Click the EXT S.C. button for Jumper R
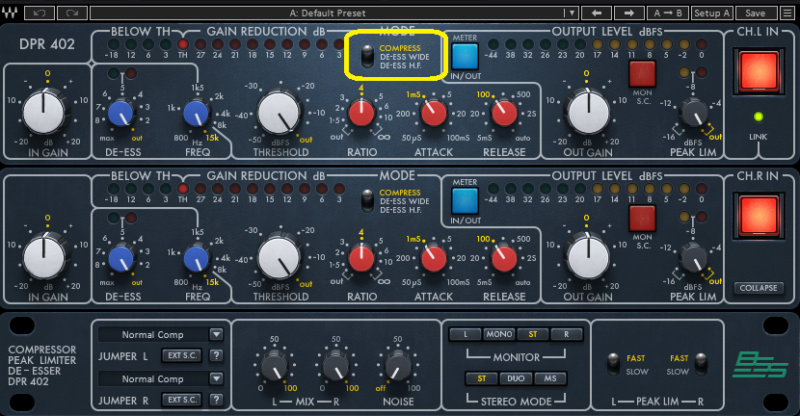The image size is (800, 416). (x=182, y=399)
